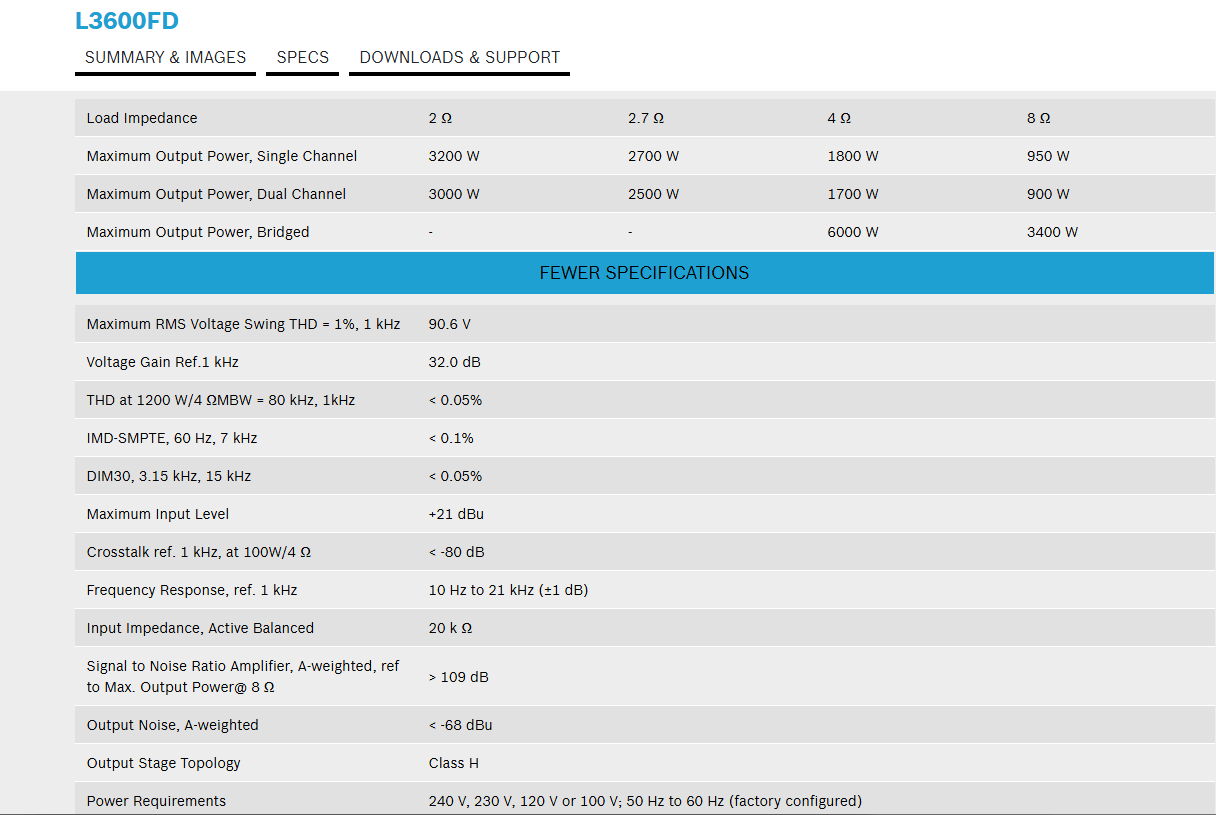1216x815 pixels.
Task: Click the 90.6 V value
Action: [449, 324]
